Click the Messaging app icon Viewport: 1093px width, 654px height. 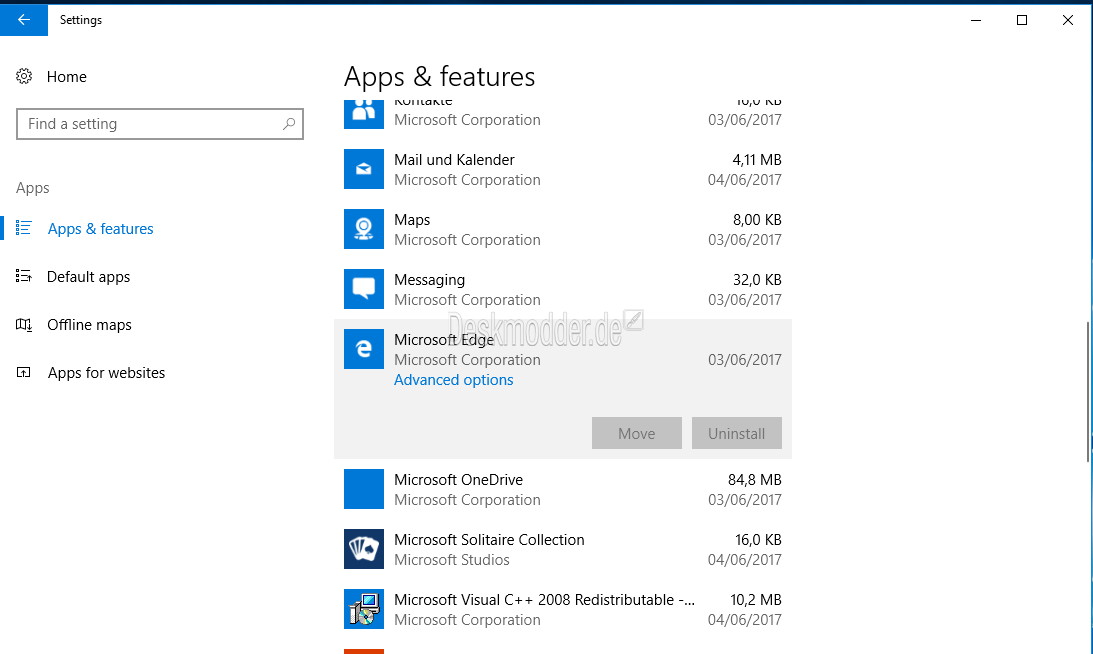[364, 289]
